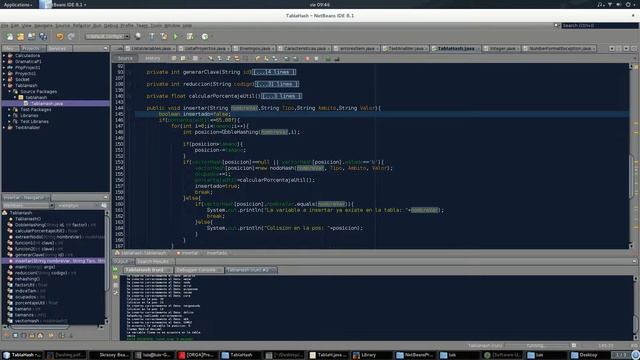Click the green Run Project arrow

pos(176,37)
